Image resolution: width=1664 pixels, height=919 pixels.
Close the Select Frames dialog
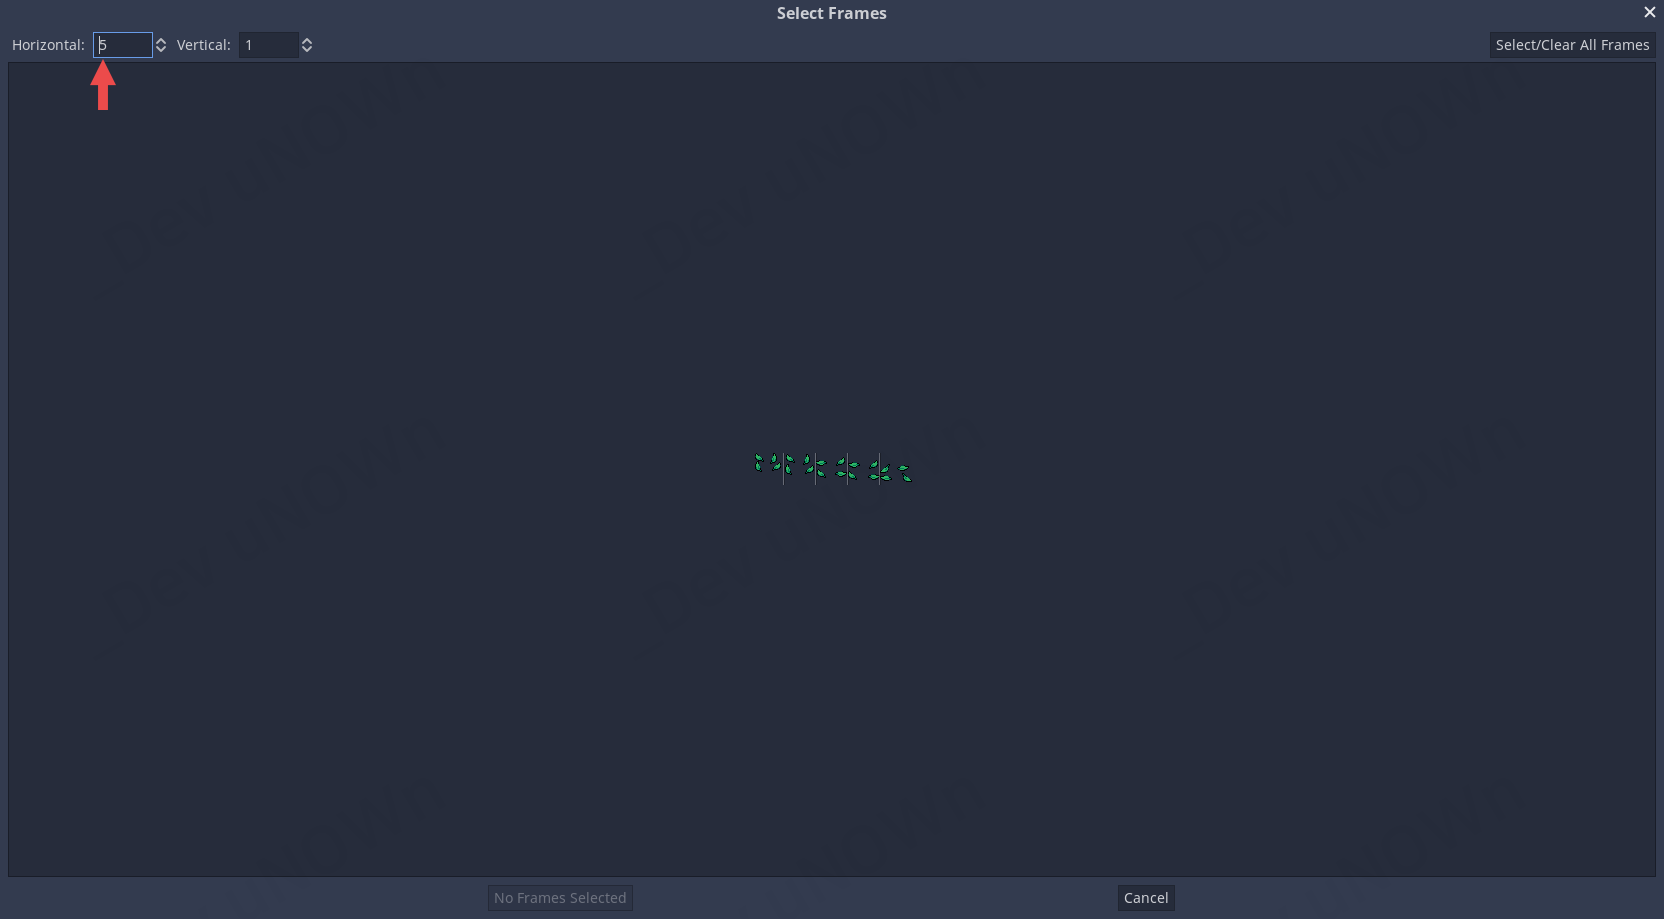coord(1649,12)
